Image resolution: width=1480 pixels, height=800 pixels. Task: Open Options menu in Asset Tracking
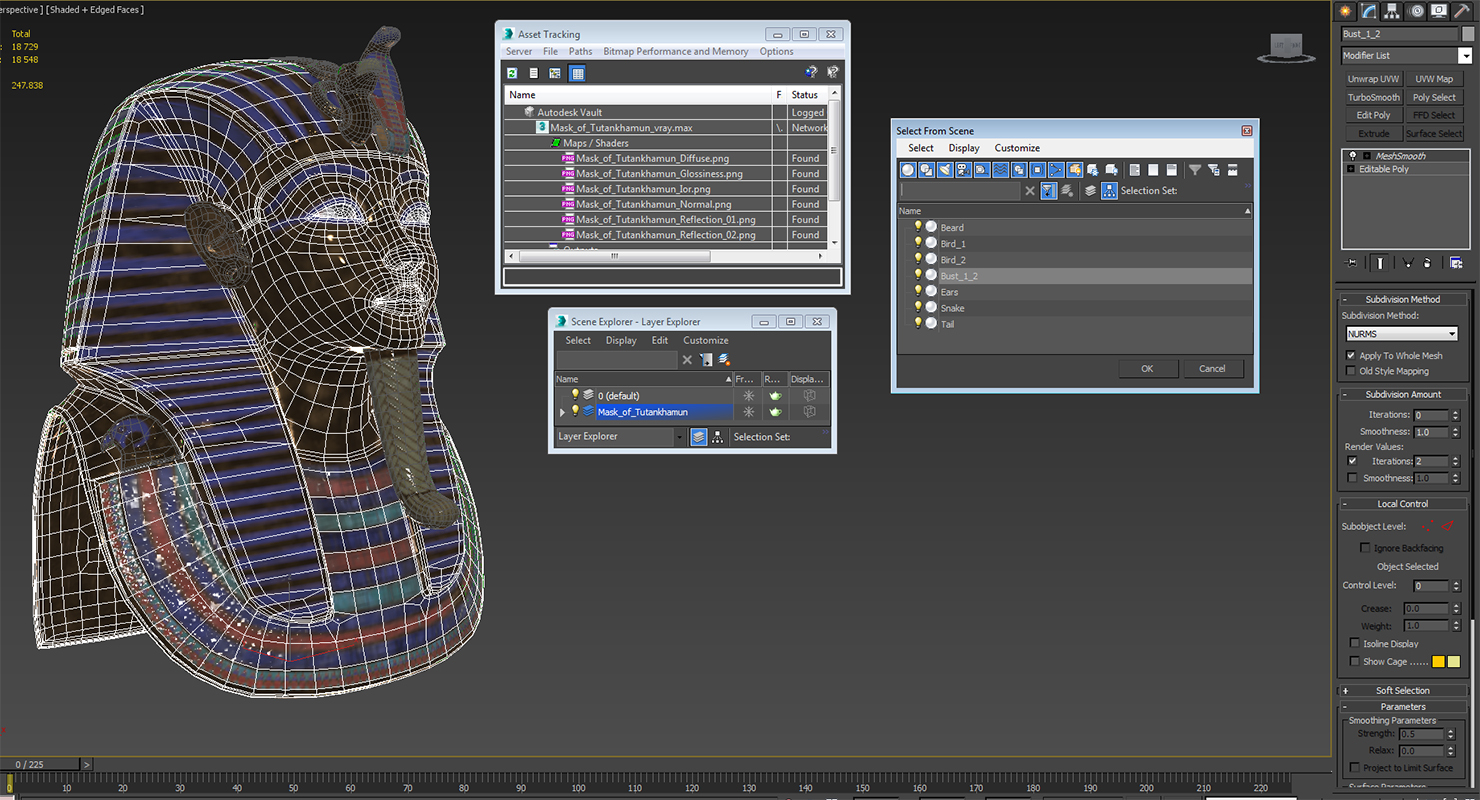pos(776,52)
